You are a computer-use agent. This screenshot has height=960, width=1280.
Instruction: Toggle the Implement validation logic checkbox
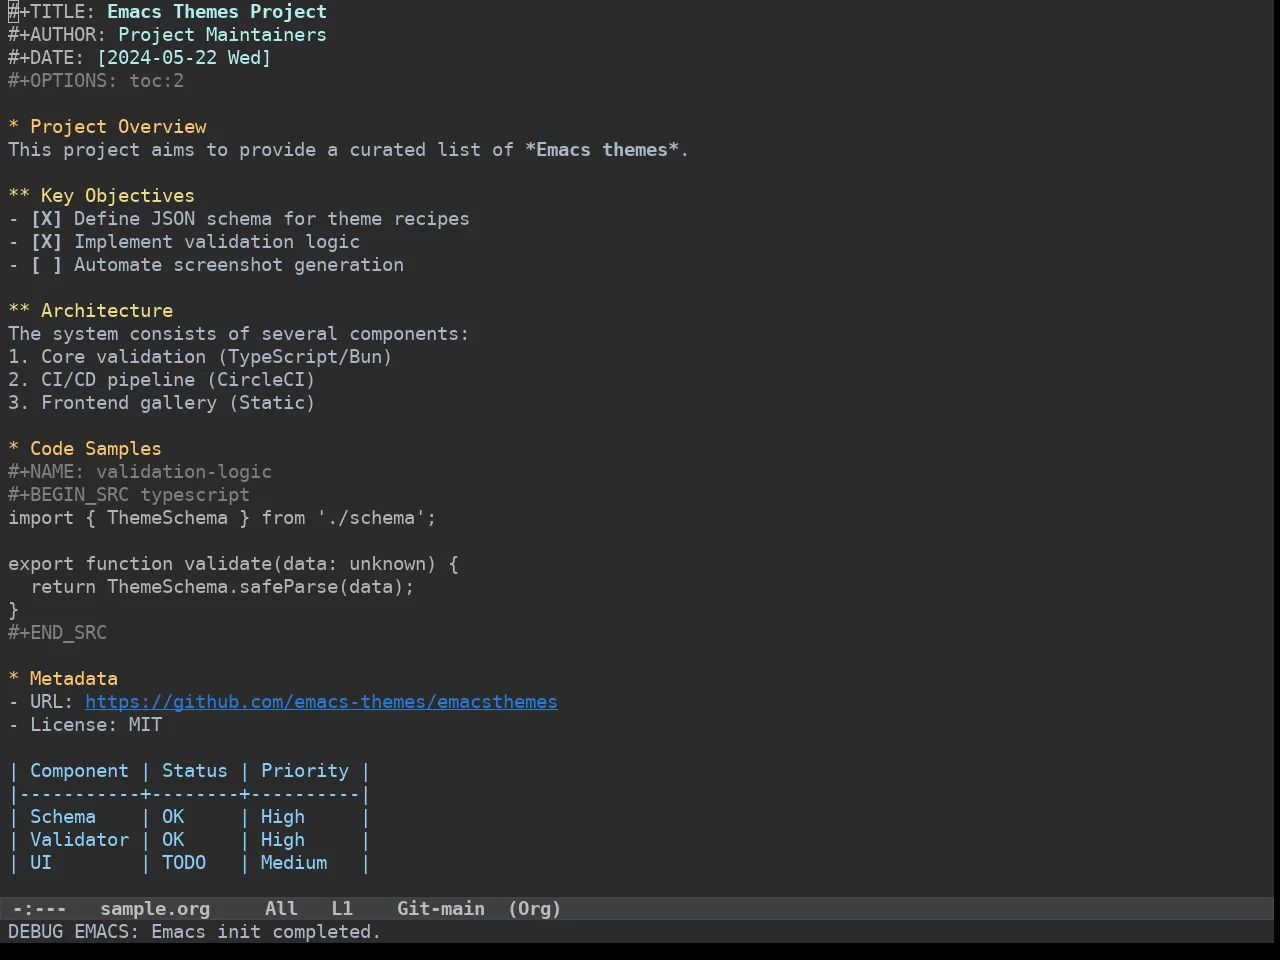[46, 242]
